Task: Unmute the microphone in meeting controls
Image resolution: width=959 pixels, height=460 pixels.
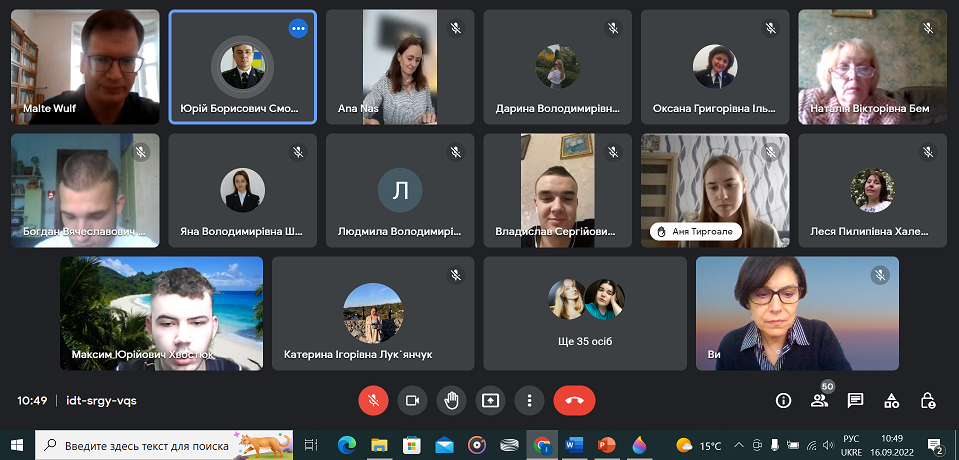Action: (x=373, y=400)
